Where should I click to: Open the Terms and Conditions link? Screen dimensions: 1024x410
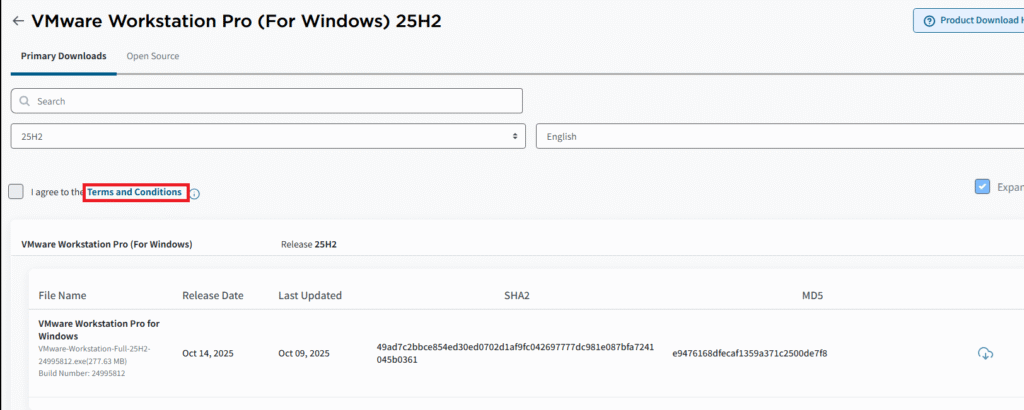tap(135, 192)
